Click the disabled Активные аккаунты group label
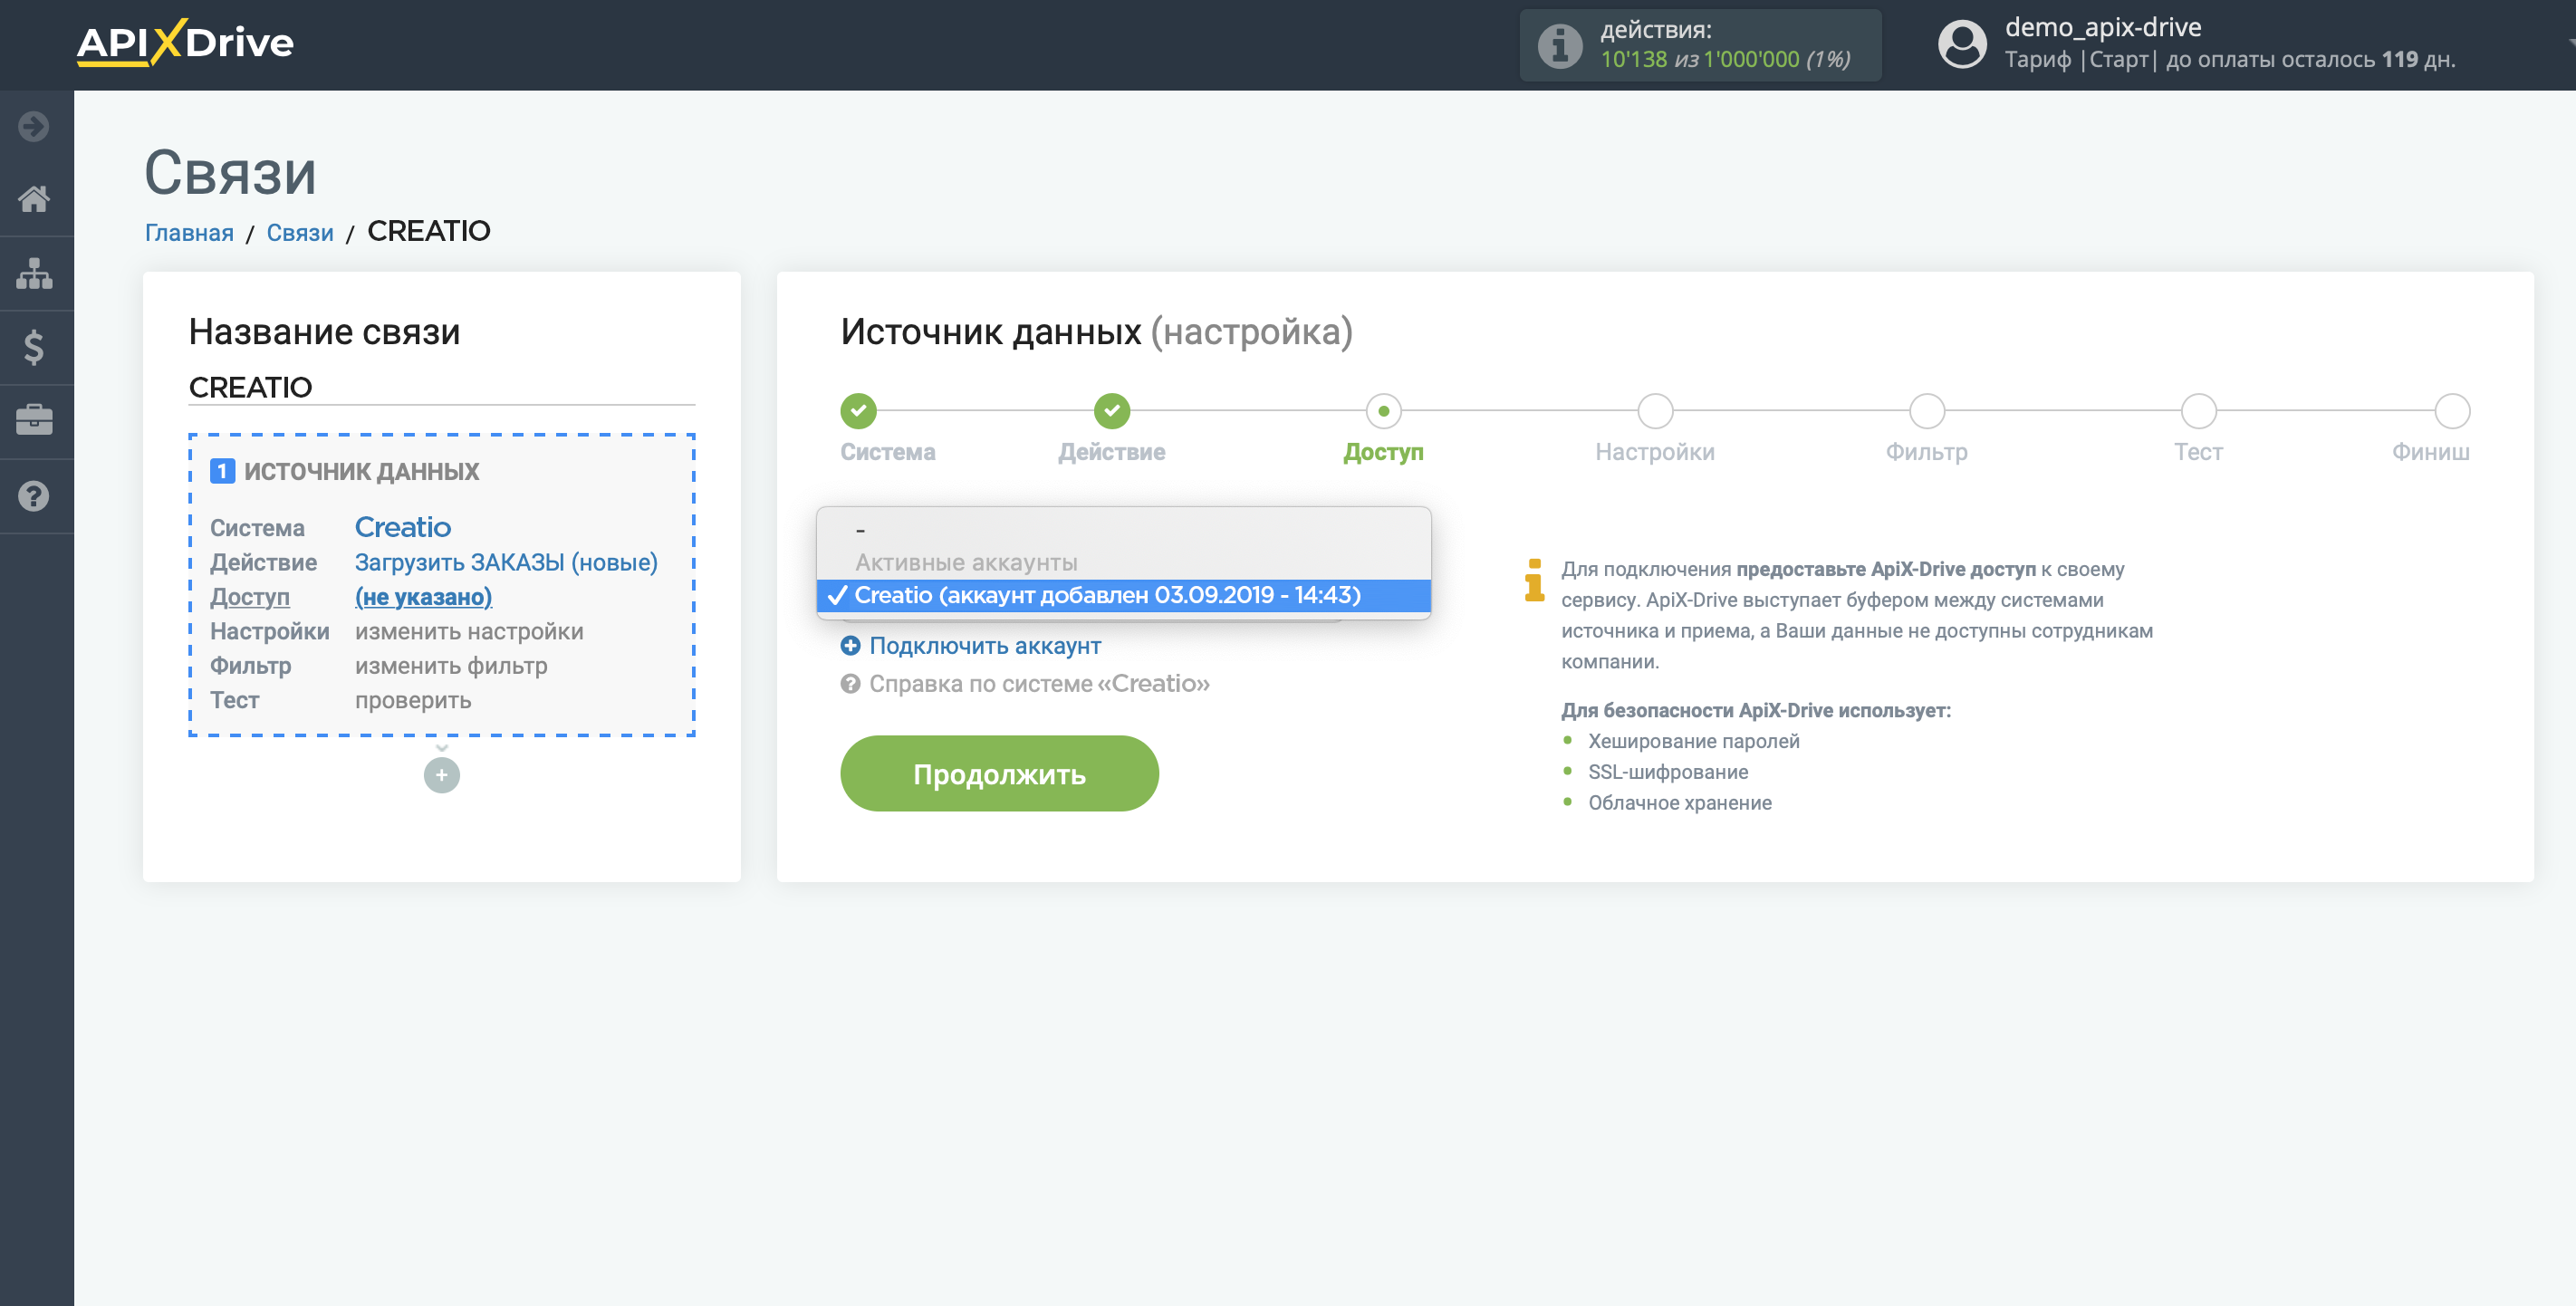This screenshot has width=2576, height=1306. tap(966, 563)
